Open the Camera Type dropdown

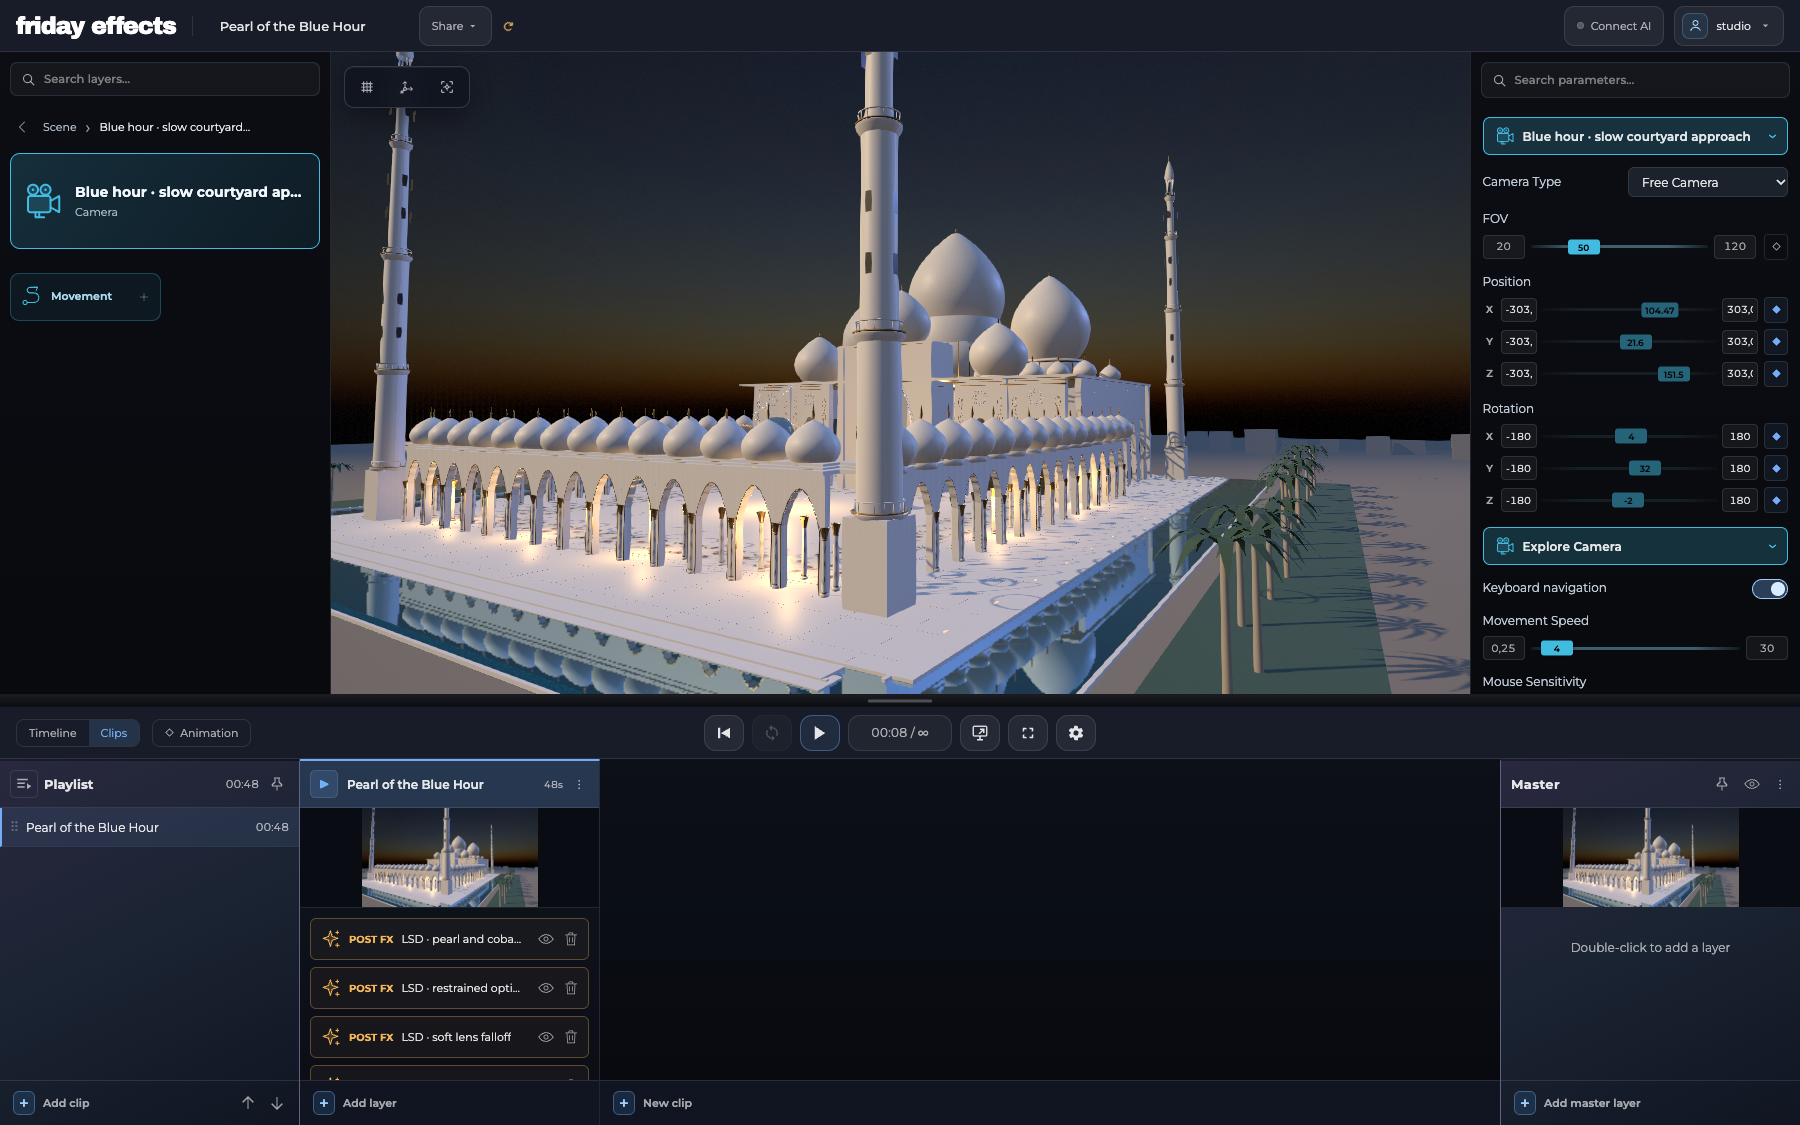(x=1708, y=182)
